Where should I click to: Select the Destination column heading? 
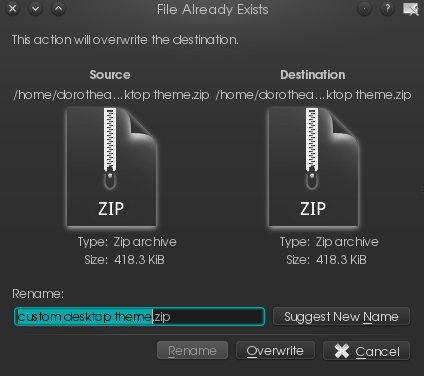click(x=313, y=75)
